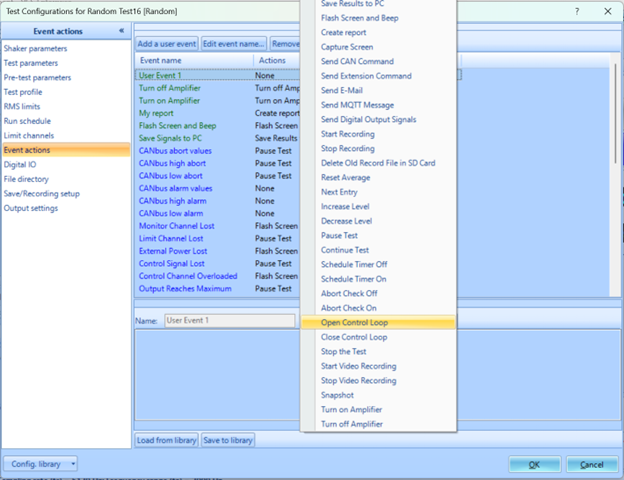
Task: Click the Edit event name button
Action: pyautogui.click(x=234, y=44)
